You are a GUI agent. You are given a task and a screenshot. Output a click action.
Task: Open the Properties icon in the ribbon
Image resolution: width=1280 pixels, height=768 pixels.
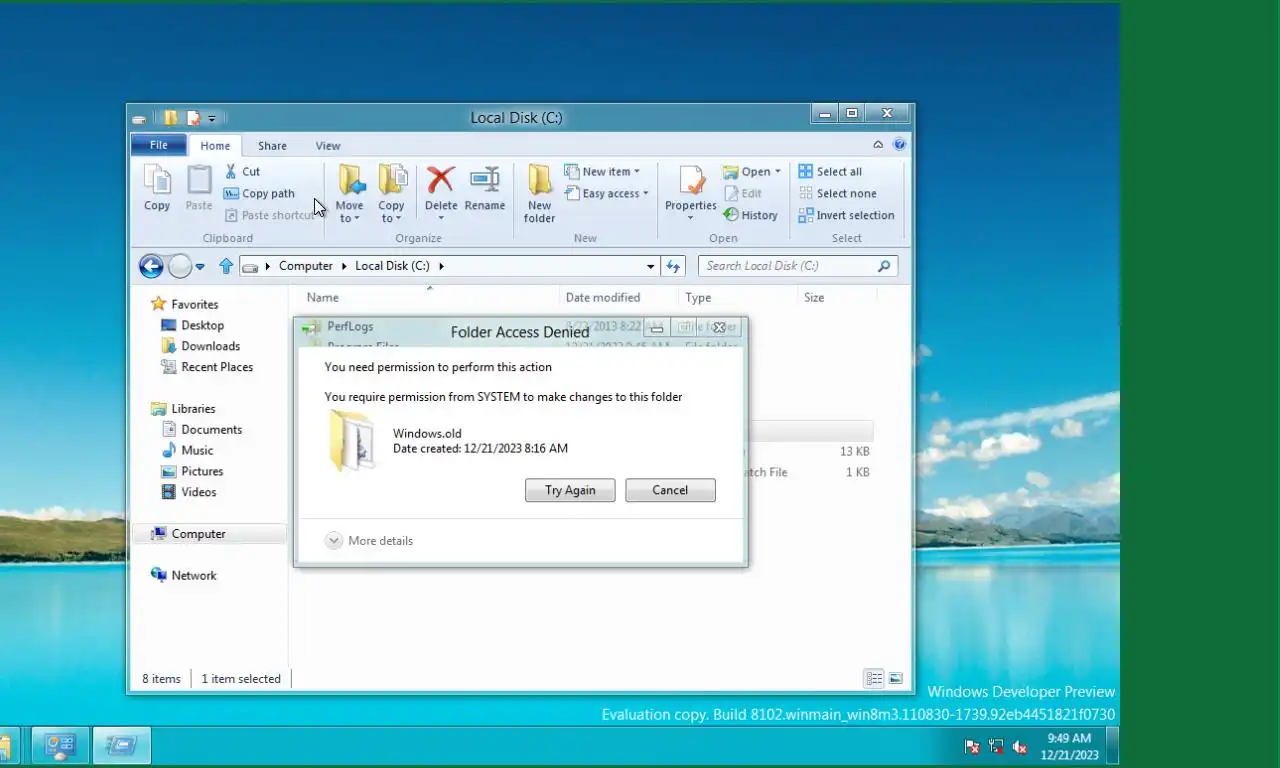(691, 181)
